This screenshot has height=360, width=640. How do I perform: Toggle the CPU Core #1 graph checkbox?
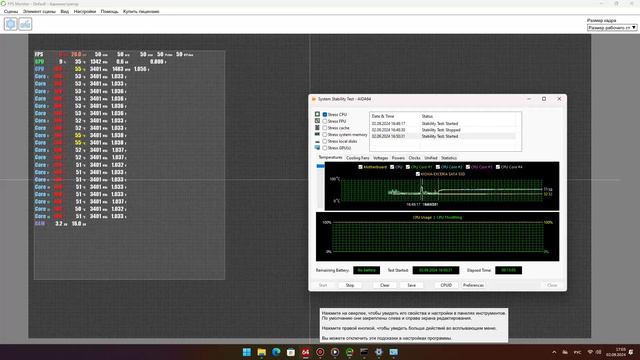tap(408, 167)
